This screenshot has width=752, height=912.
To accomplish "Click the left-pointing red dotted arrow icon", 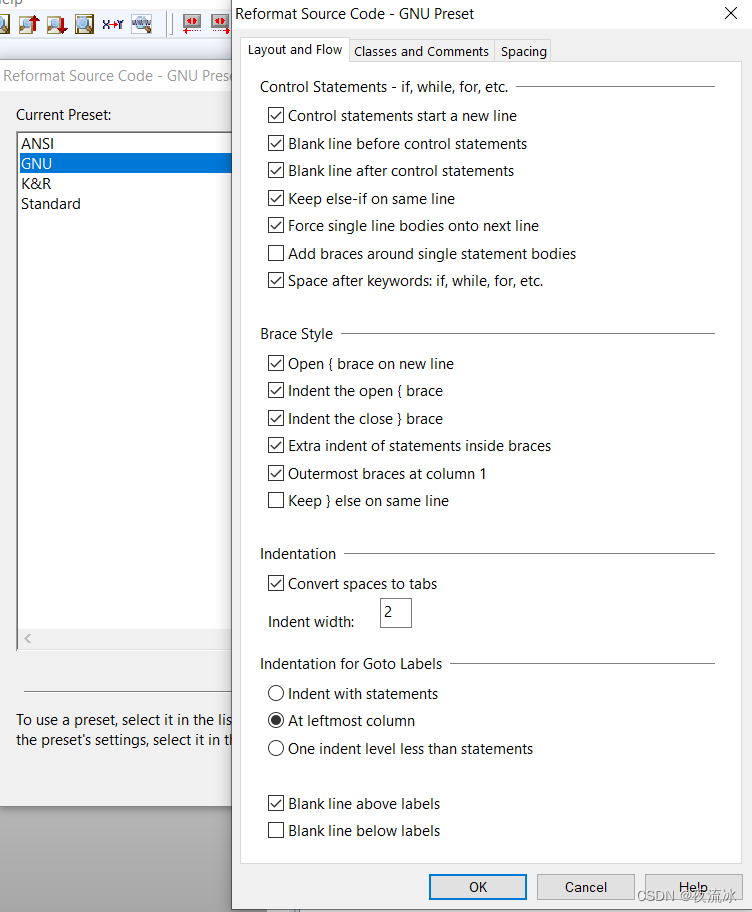I will [192, 23].
